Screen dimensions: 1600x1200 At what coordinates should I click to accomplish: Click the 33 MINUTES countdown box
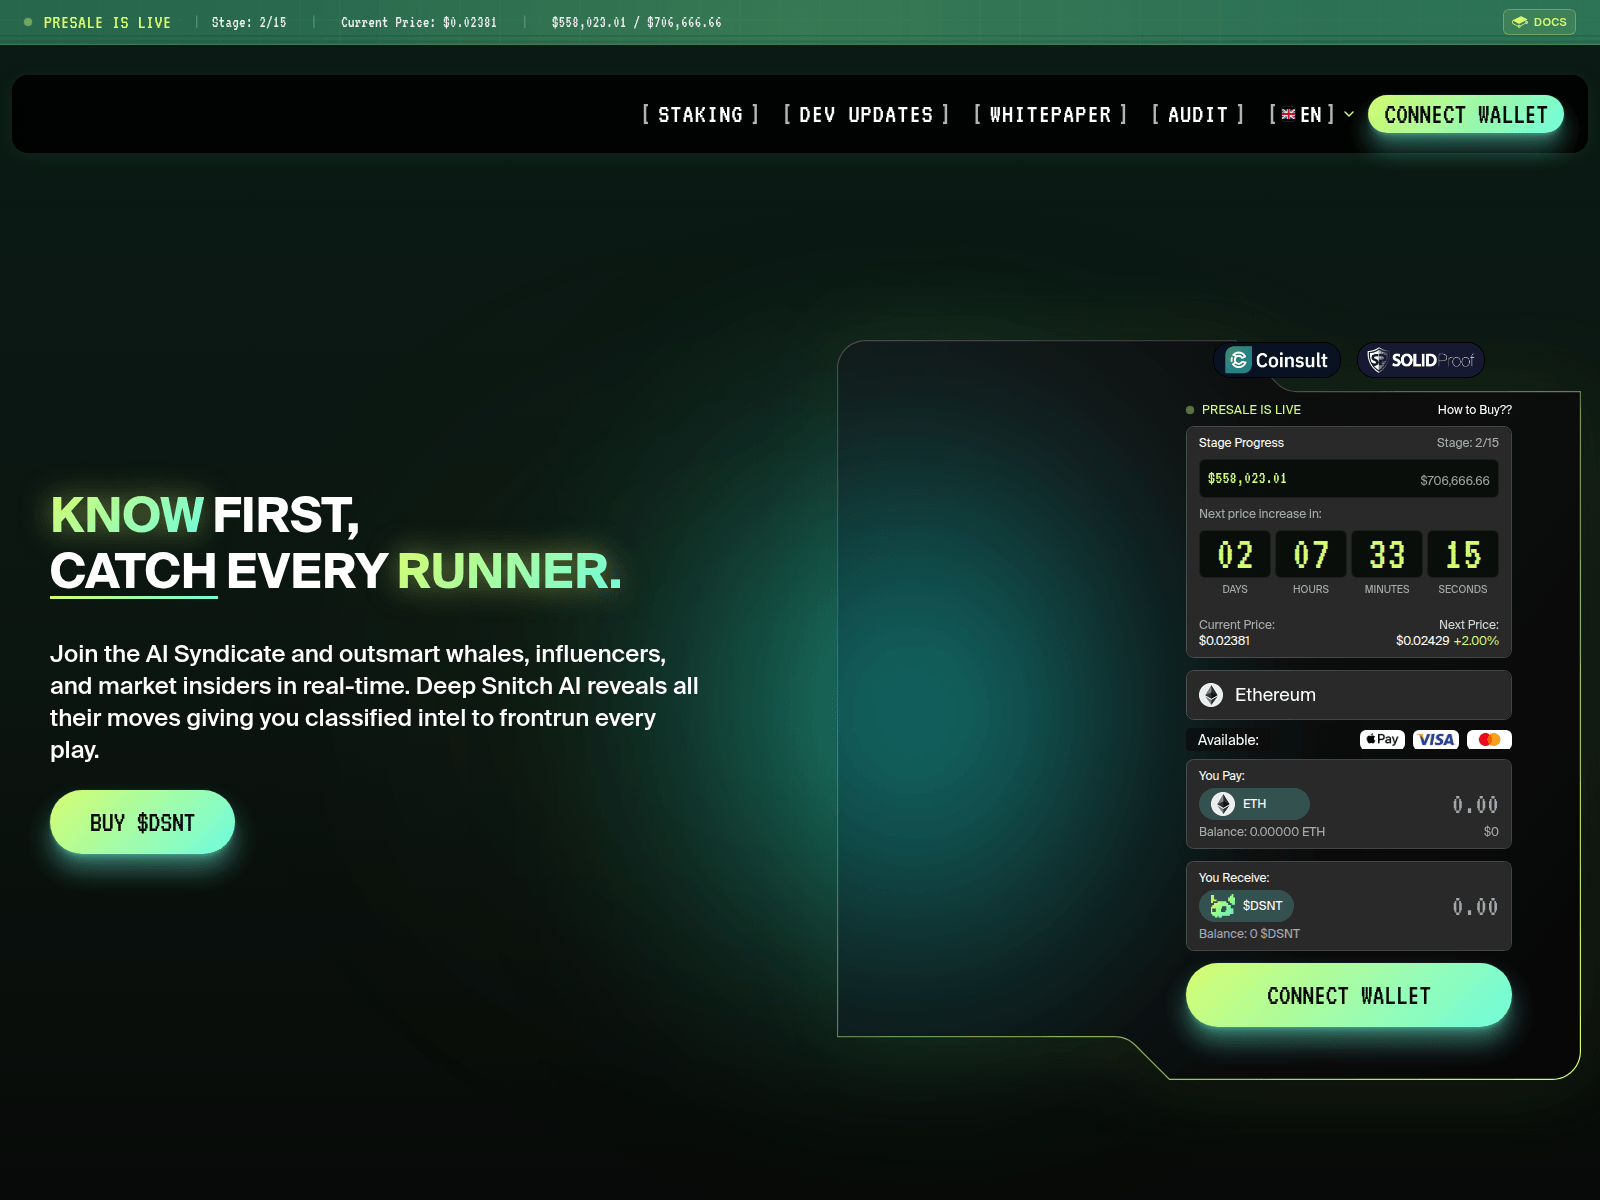[1387, 554]
